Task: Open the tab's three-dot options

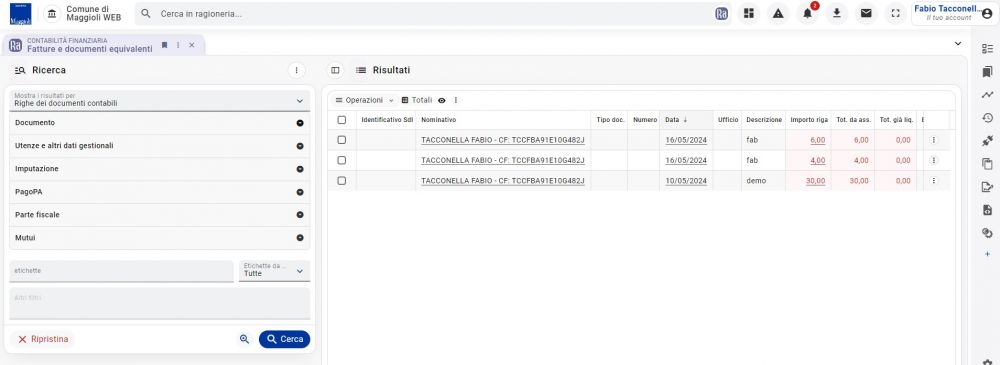Action: click(178, 45)
